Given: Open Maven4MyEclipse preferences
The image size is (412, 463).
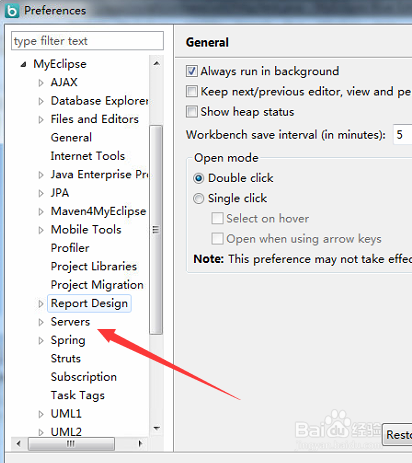Looking at the screenshot, I should pyautogui.click(x=98, y=211).
